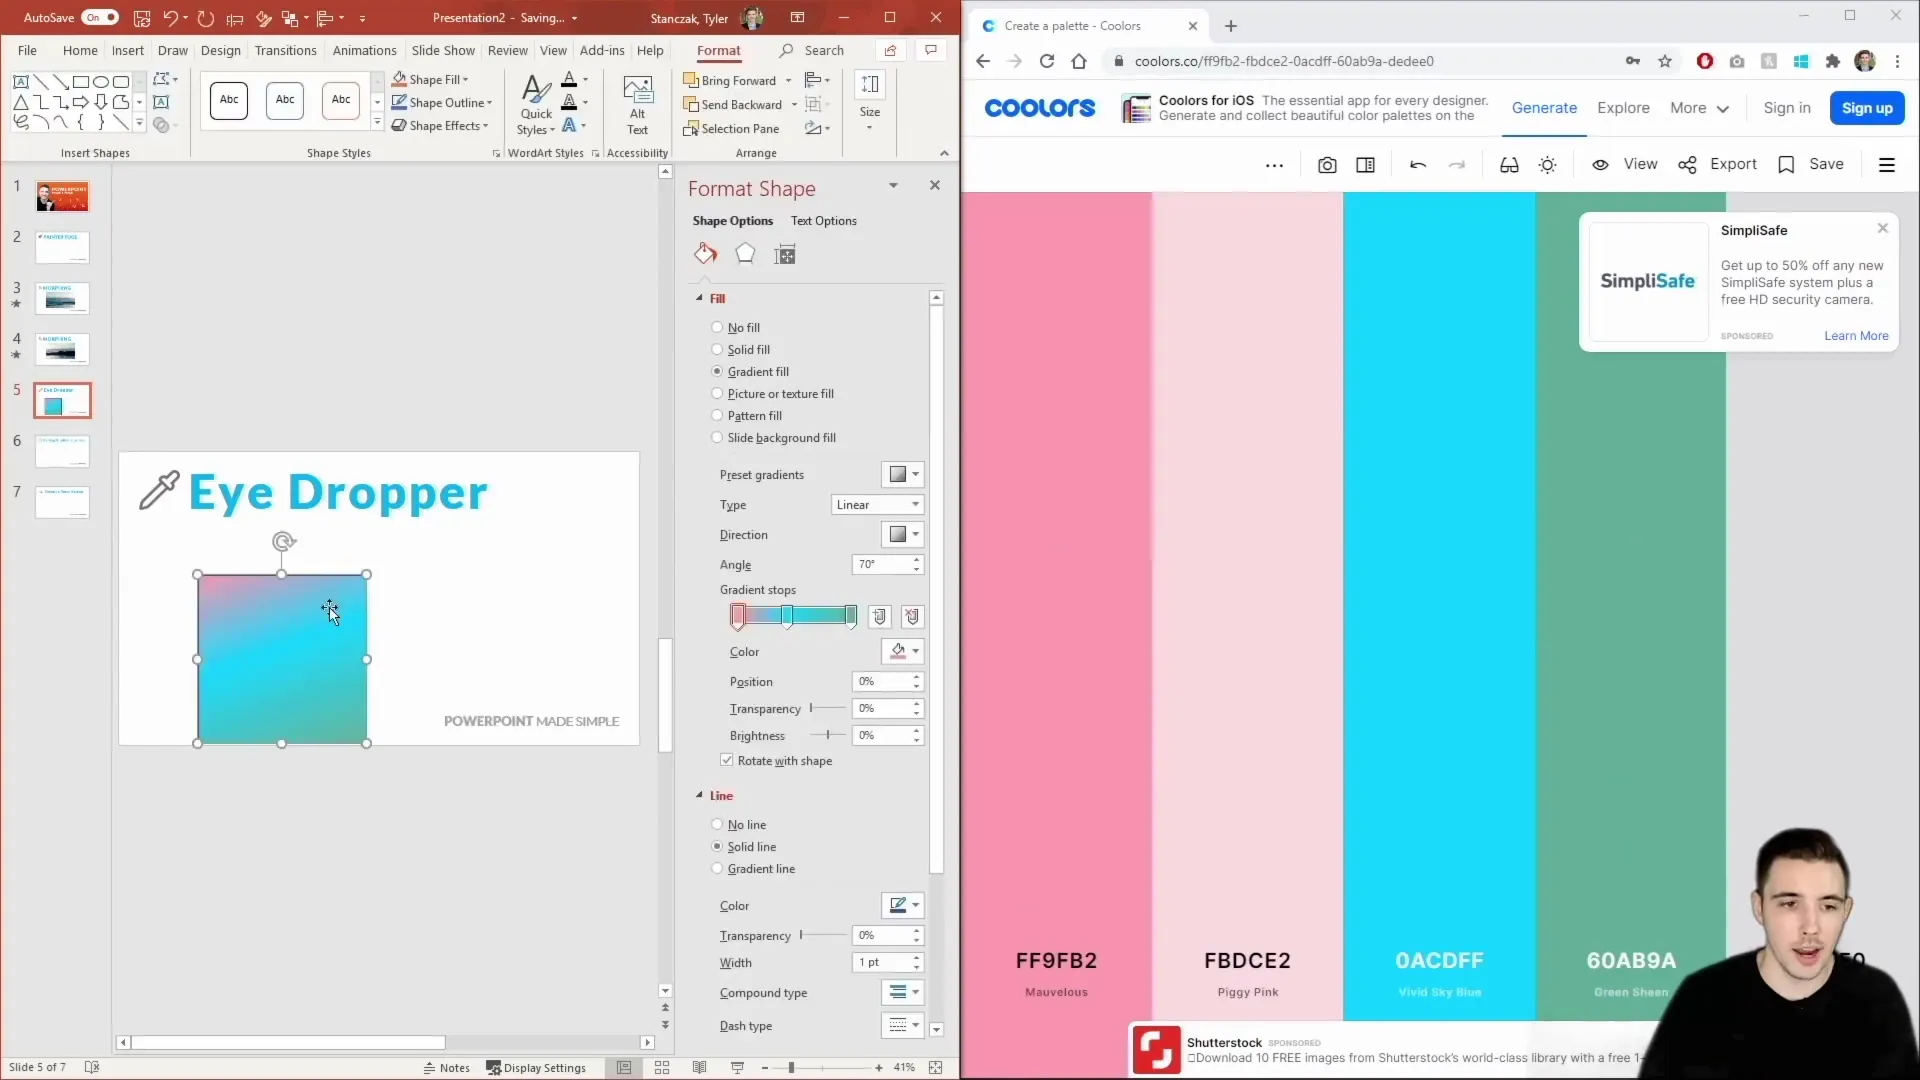Open the Animations ribbon tab
This screenshot has width=1920, height=1080.
click(x=364, y=50)
